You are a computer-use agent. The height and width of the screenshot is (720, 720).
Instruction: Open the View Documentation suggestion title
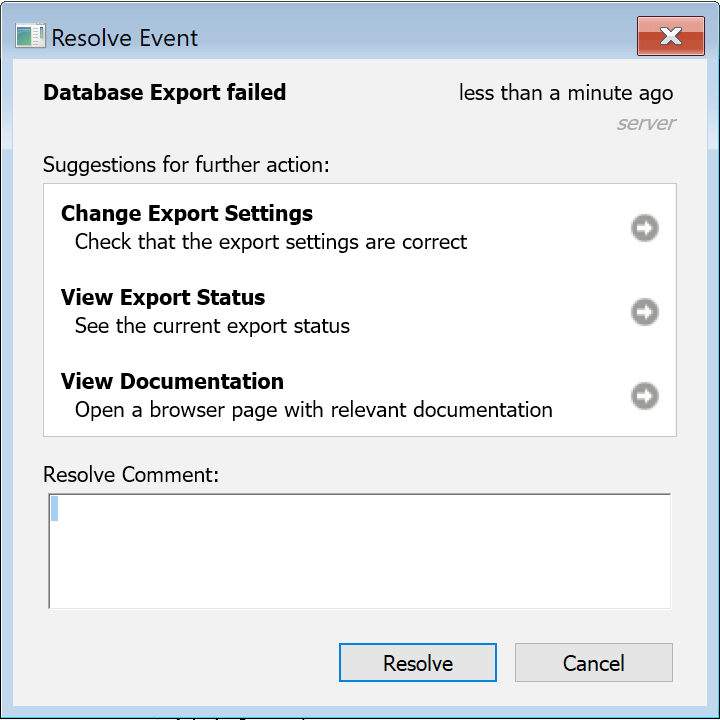coord(172,382)
